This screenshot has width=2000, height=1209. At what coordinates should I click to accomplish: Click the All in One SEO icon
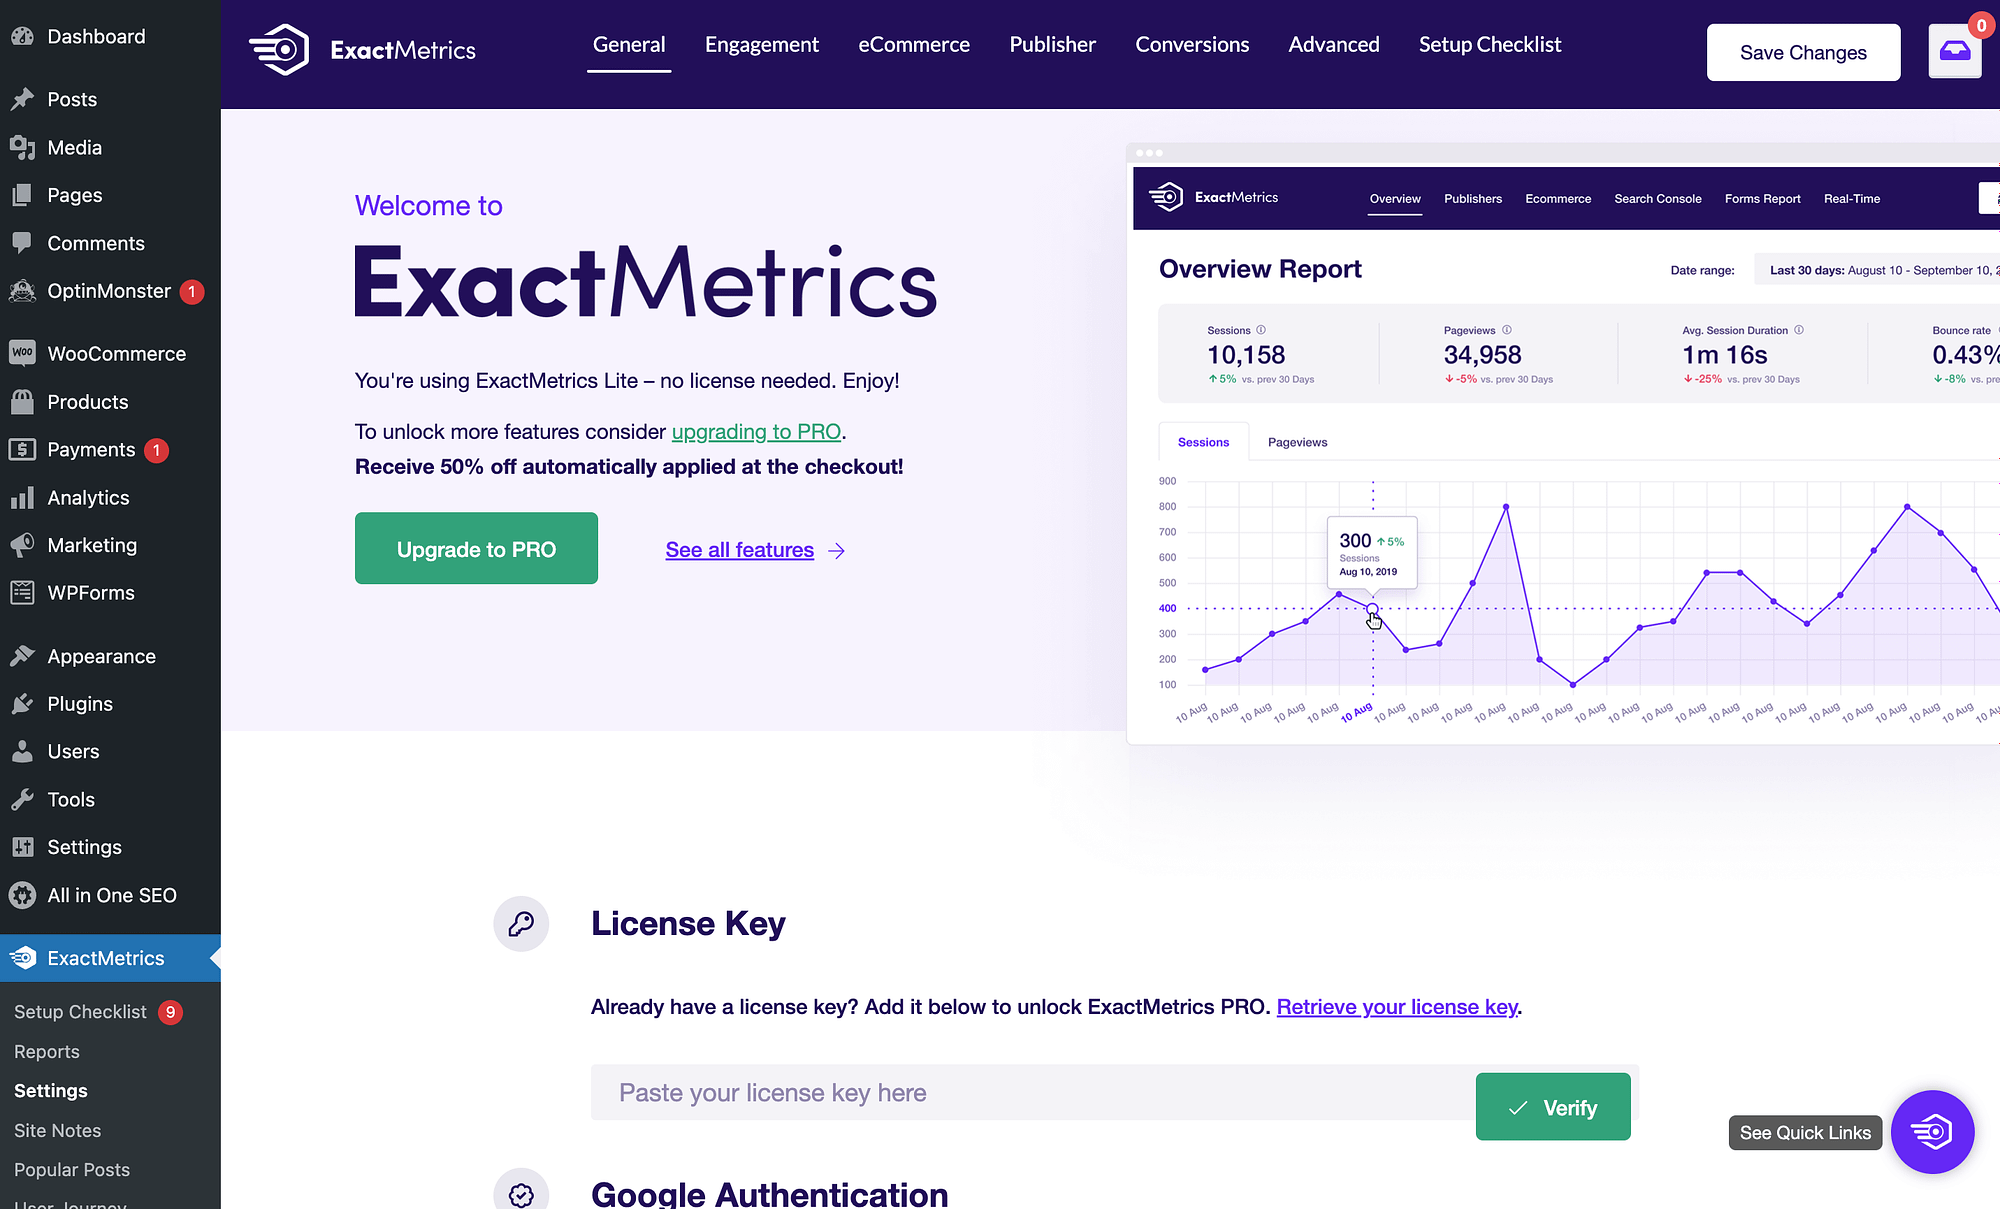coord(23,895)
